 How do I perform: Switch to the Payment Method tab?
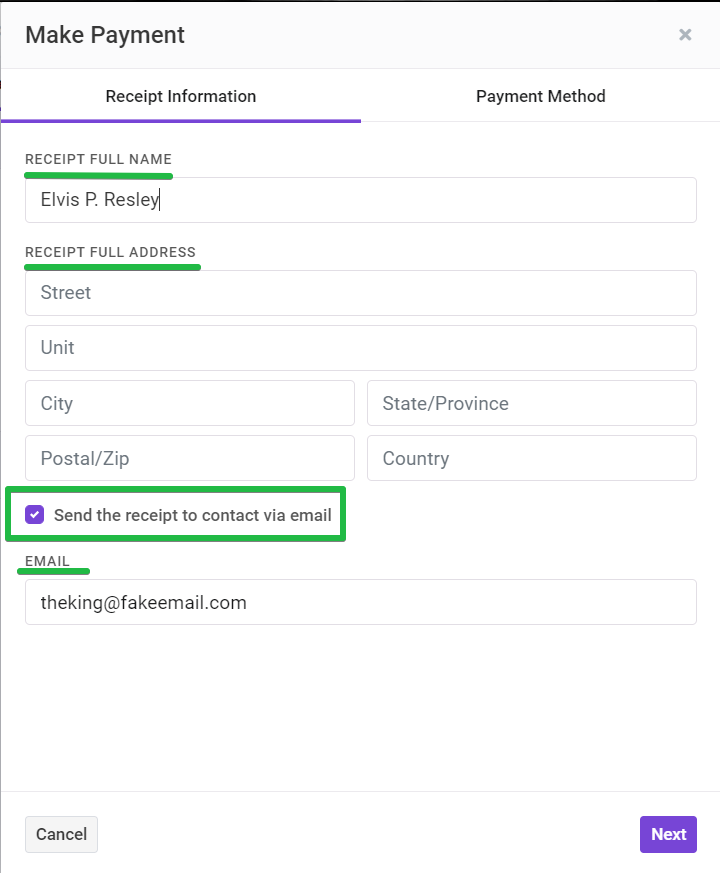coord(540,96)
